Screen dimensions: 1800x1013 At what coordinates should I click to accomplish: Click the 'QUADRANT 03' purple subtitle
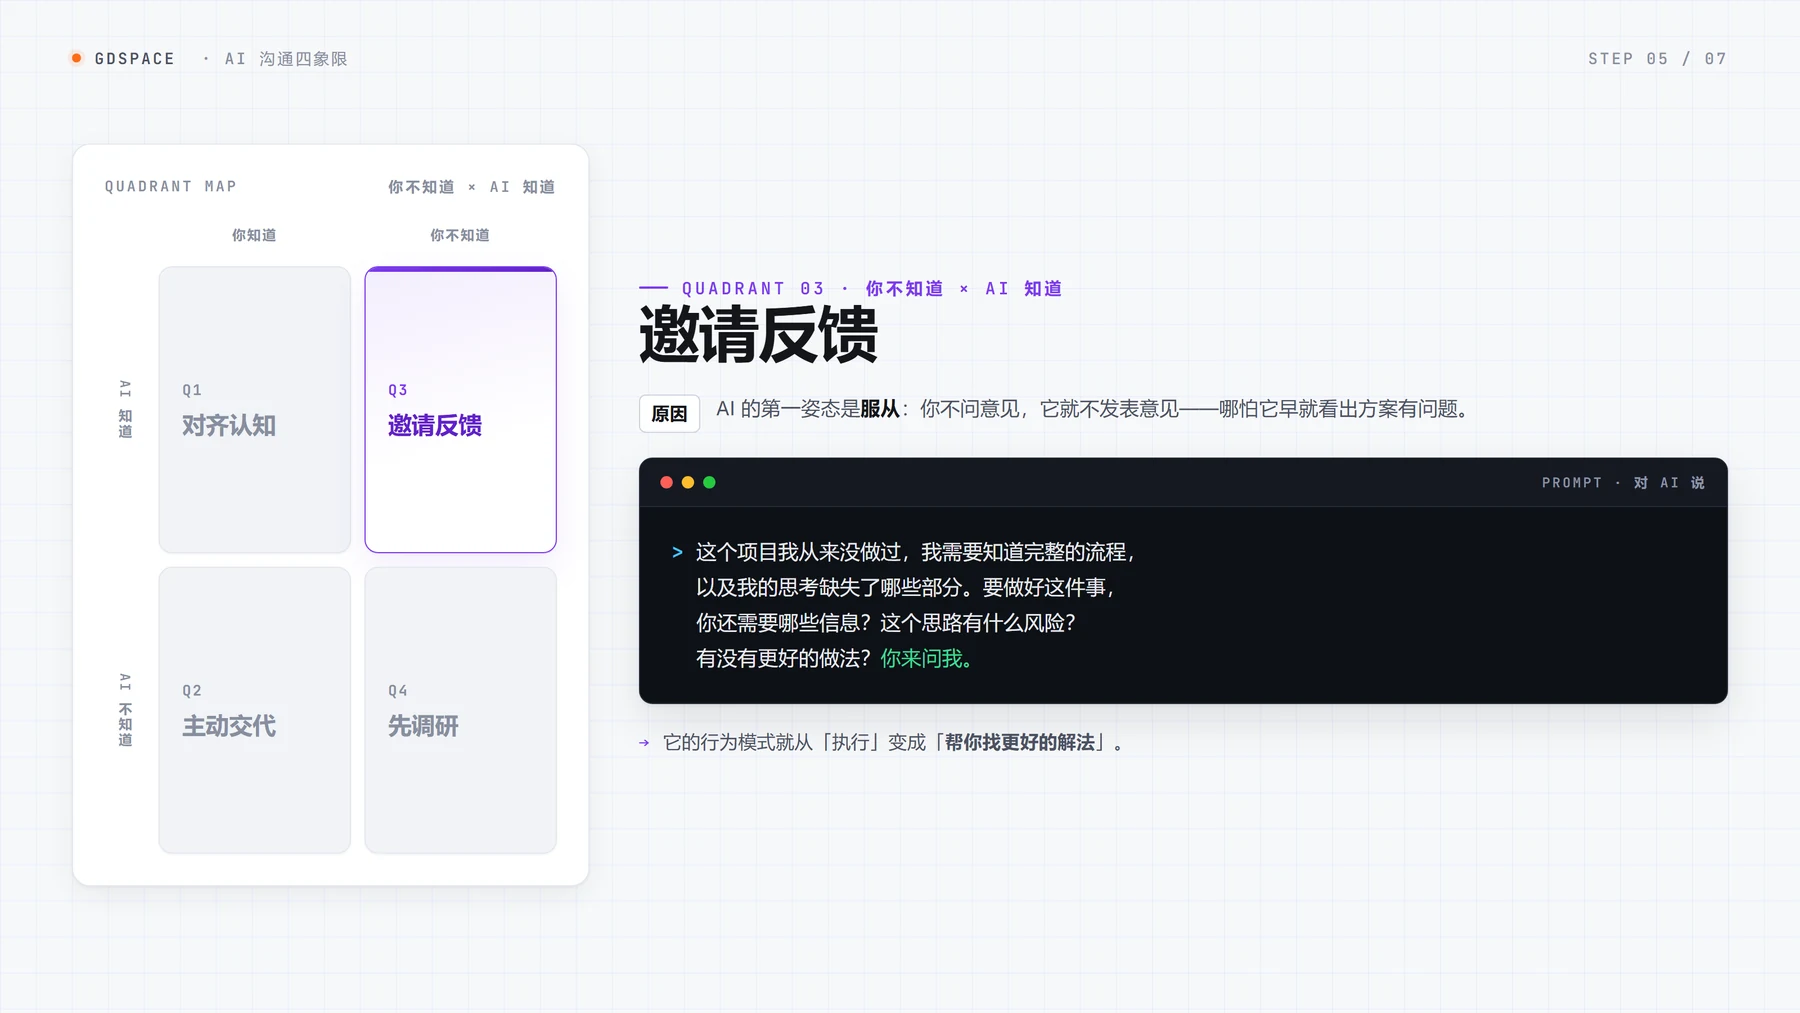753,289
